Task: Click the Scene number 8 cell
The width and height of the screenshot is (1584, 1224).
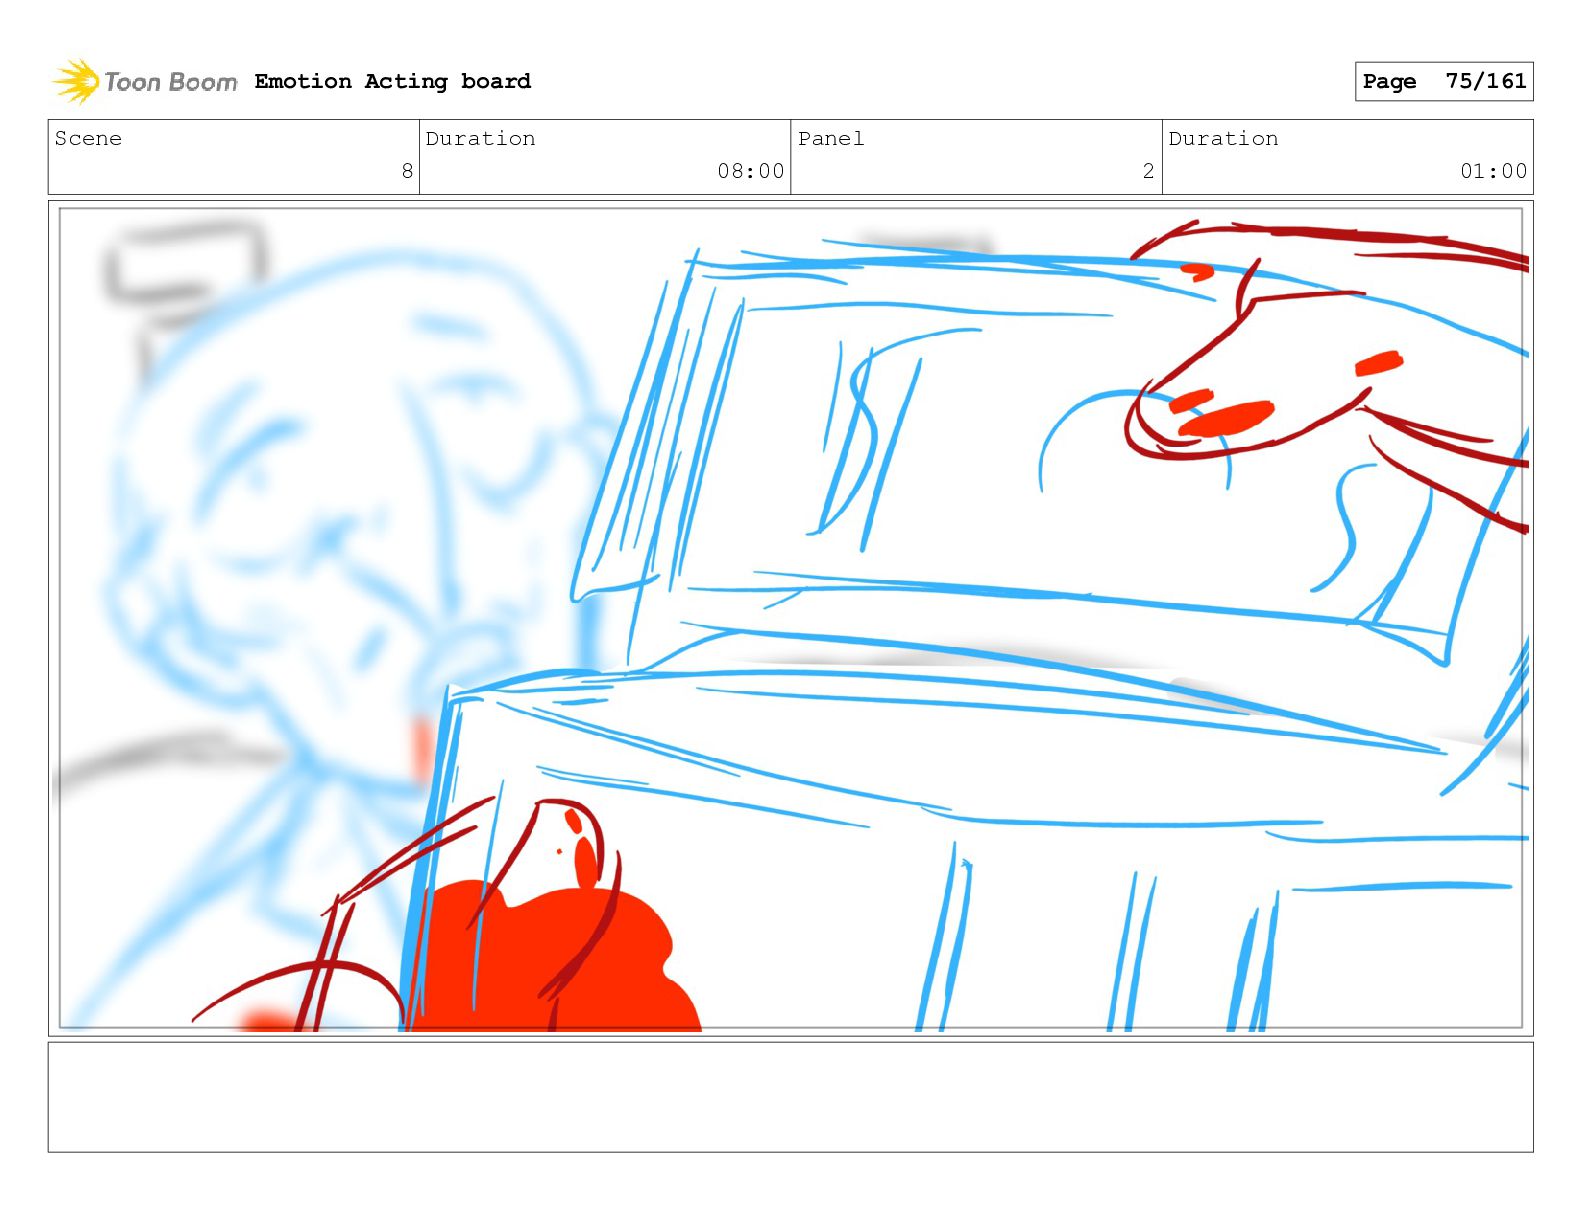Action: coord(234,157)
